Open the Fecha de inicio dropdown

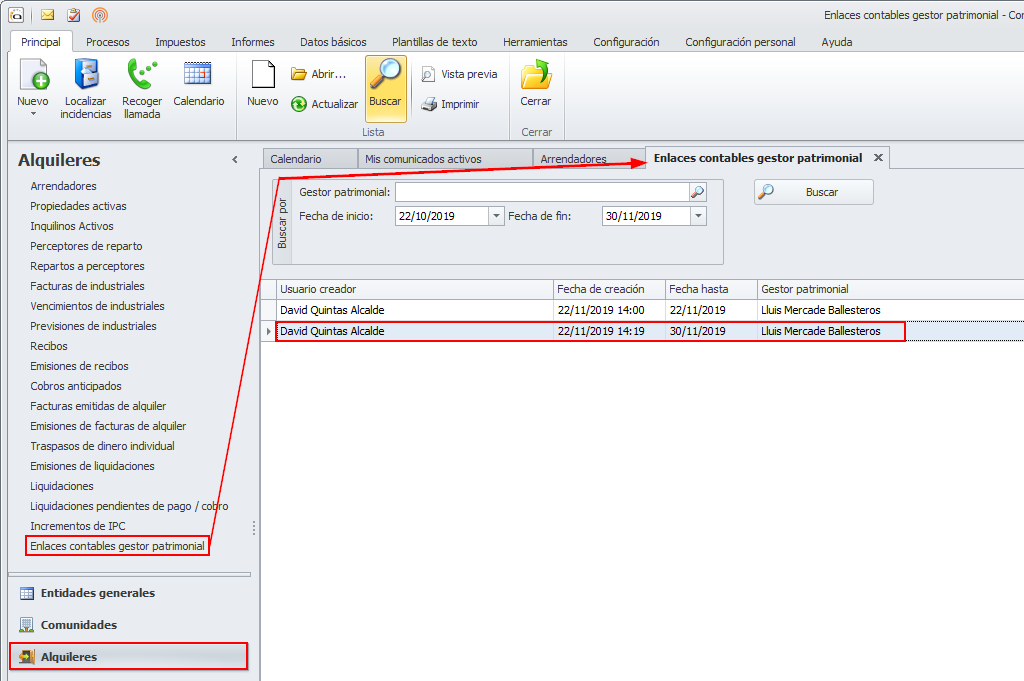[496, 216]
